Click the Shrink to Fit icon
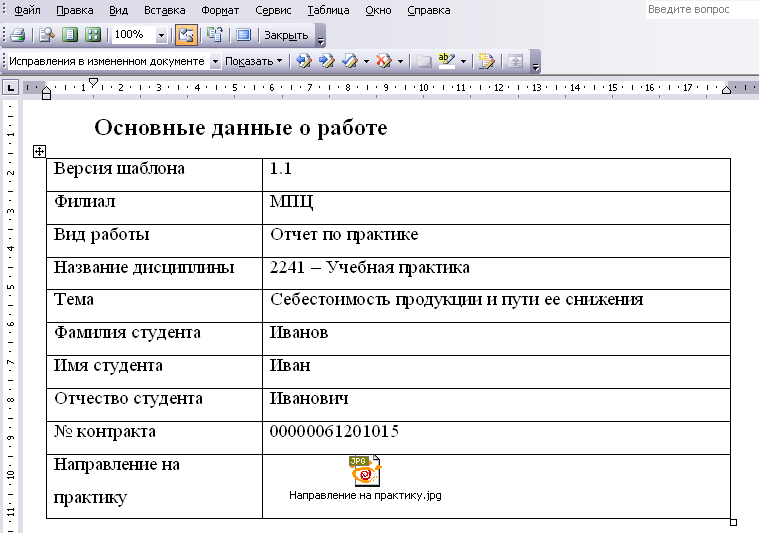The width and height of the screenshot is (759, 533). tap(214, 35)
